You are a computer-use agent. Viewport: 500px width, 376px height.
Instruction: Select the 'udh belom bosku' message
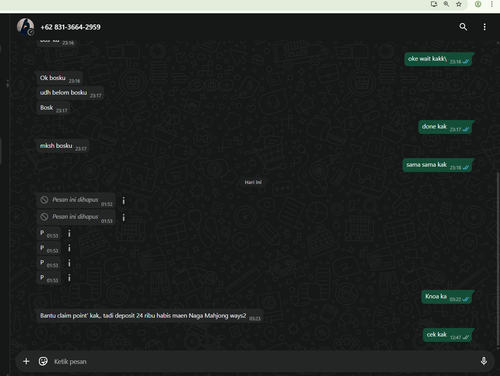point(70,93)
